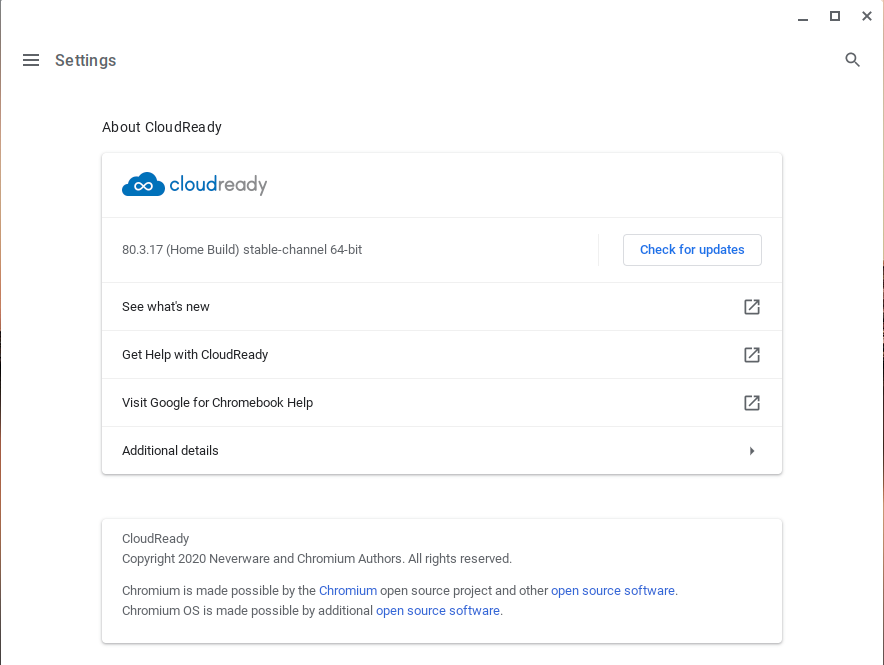Close the Settings window
884x665 pixels.
coord(867,16)
